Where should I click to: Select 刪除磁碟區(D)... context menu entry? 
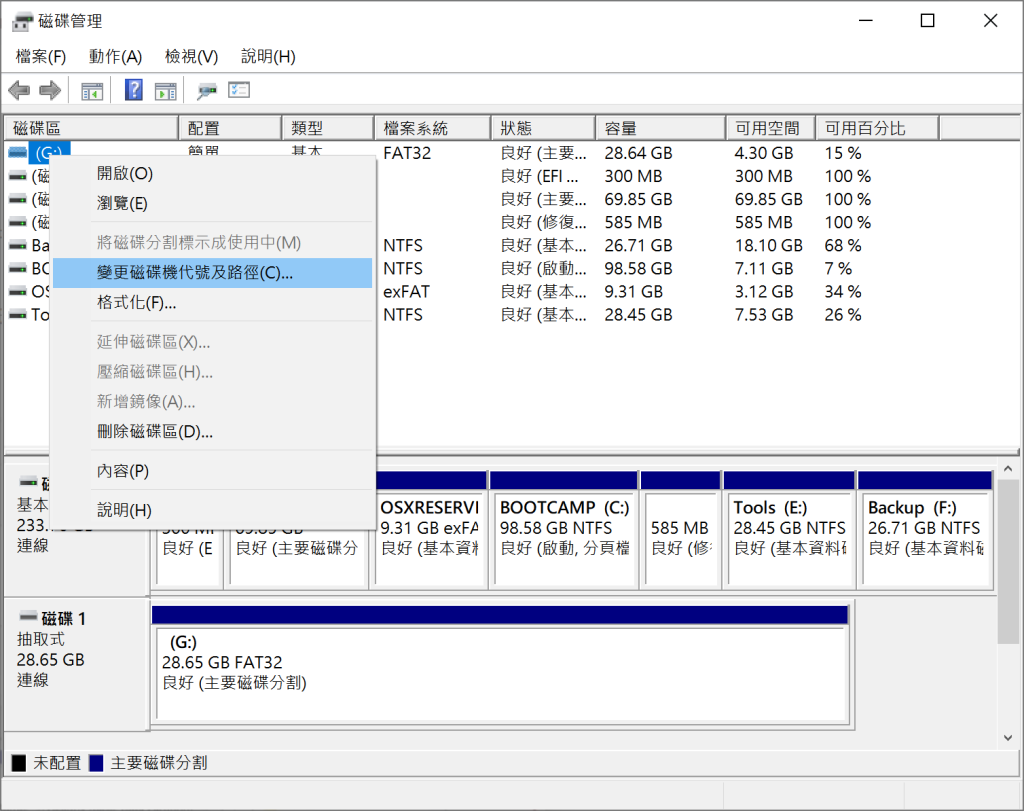(x=212, y=432)
